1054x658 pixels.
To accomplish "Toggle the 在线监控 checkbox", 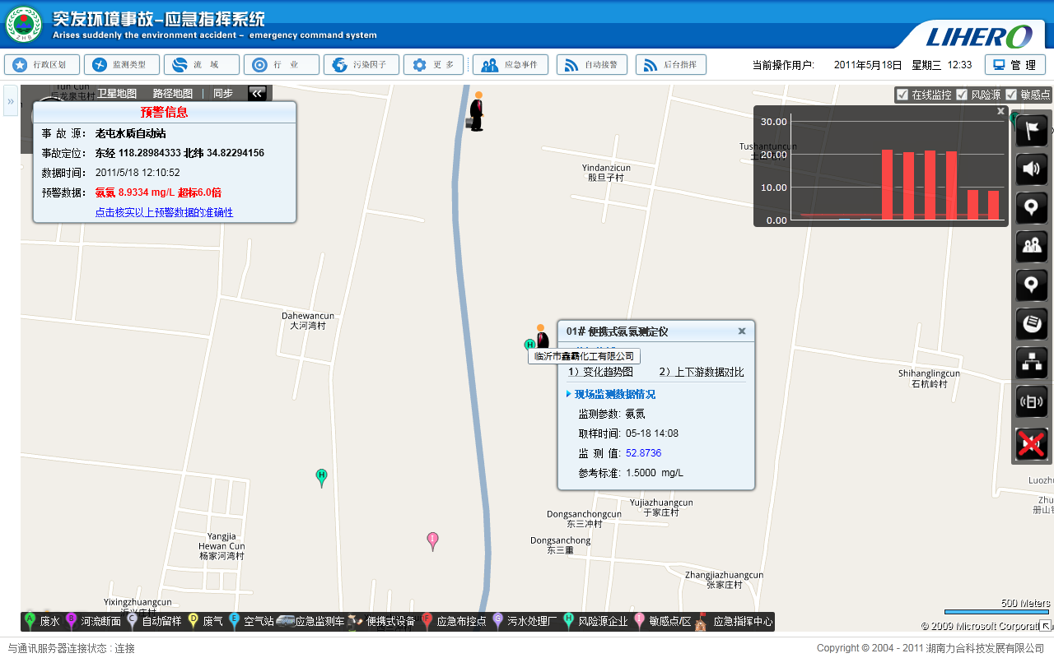I will (x=903, y=95).
